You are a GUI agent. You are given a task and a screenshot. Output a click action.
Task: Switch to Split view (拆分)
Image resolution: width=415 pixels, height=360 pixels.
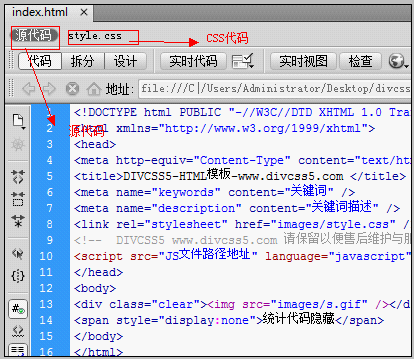[83, 61]
